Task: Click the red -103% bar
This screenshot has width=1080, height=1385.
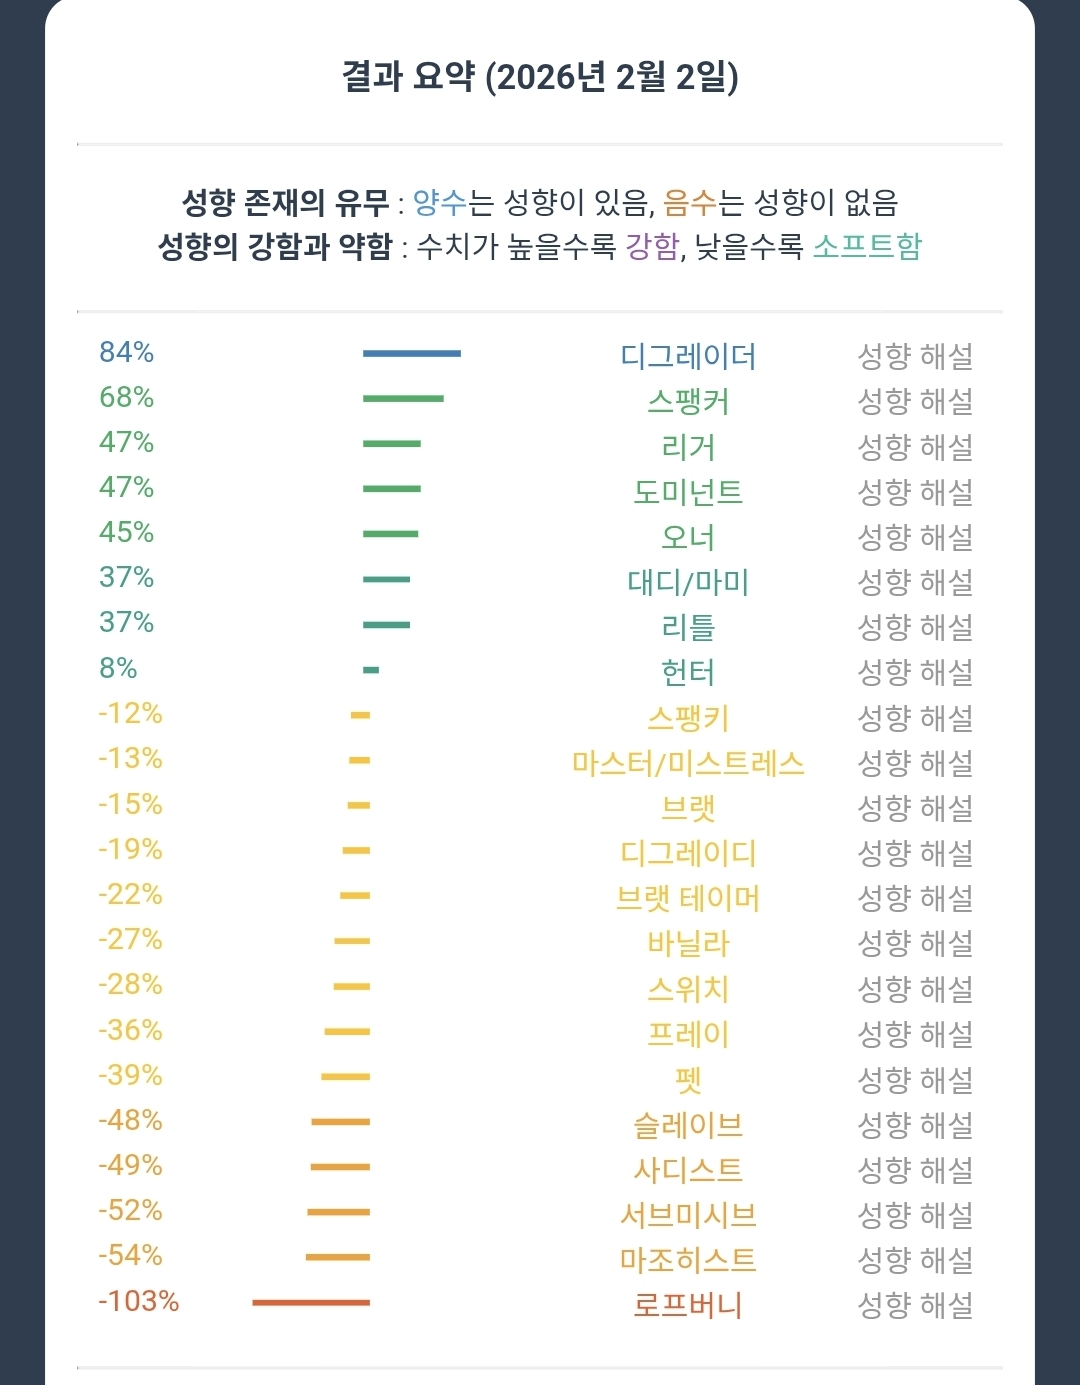Action: click(311, 1302)
